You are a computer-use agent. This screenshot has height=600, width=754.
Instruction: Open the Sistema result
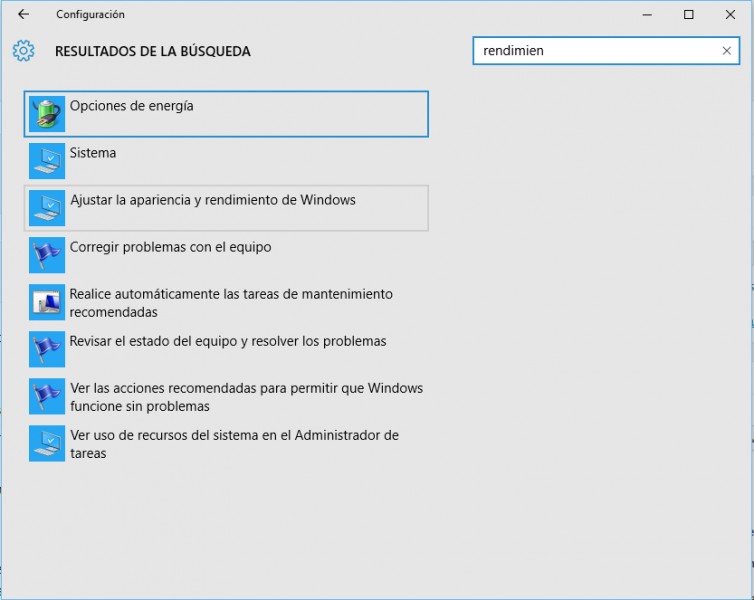tap(226, 161)
